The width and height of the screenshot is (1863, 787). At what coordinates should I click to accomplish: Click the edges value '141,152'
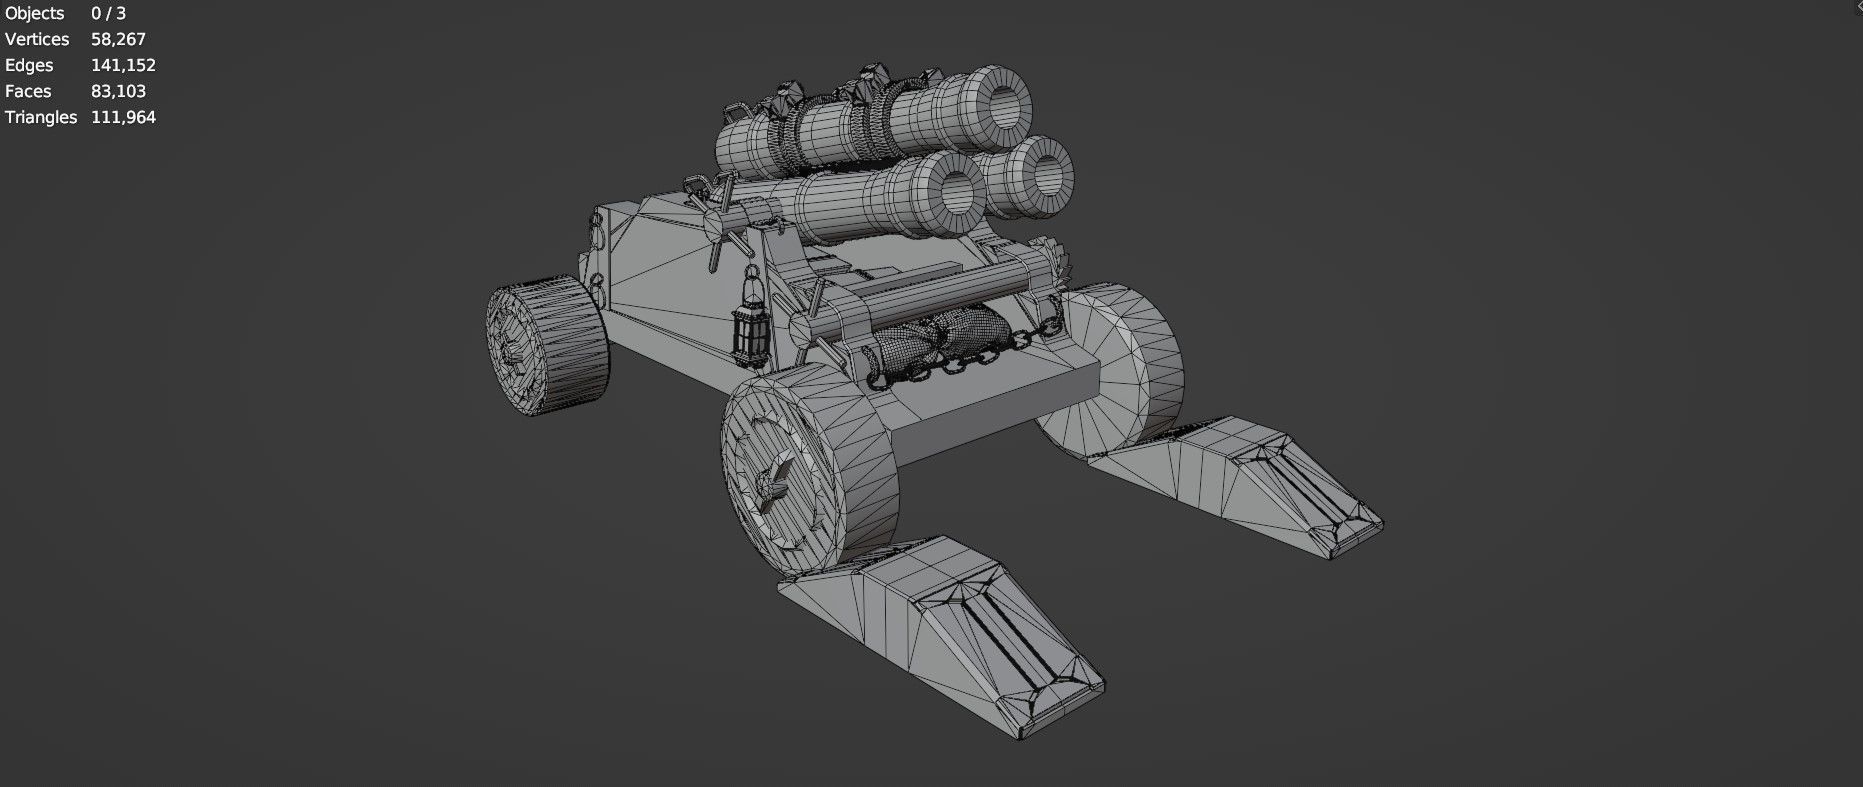(123, 65)
